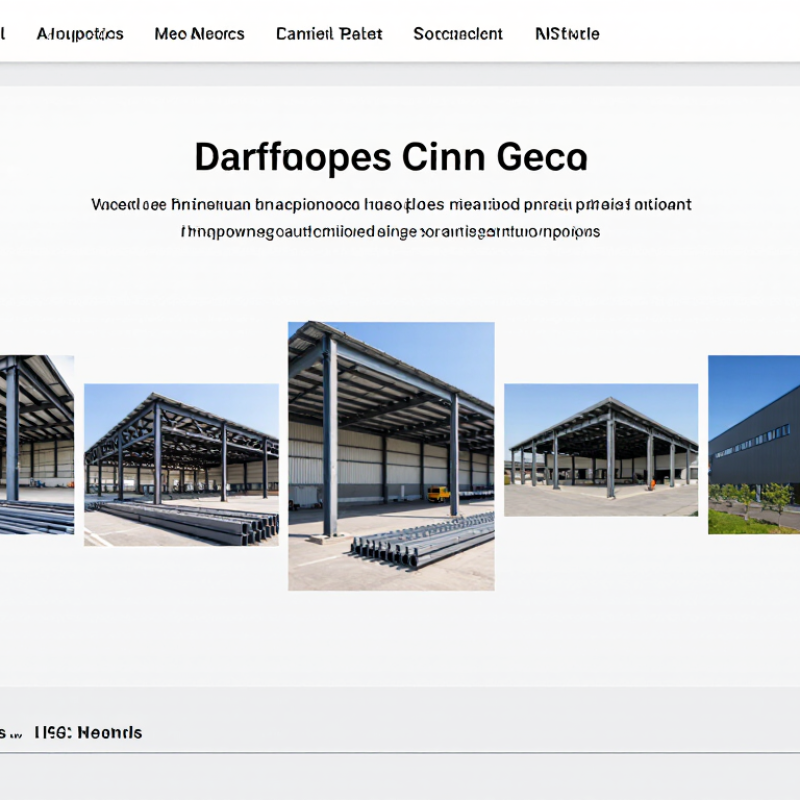Open the Meo Neorcs navigation item
The height and width of the screenshot is (800, 800).
tap(199, 34)
